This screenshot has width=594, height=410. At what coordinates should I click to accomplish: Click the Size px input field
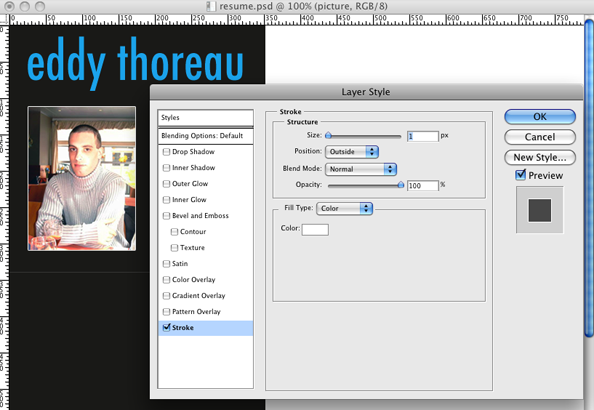pyautogui.click(x=422, y=136)
